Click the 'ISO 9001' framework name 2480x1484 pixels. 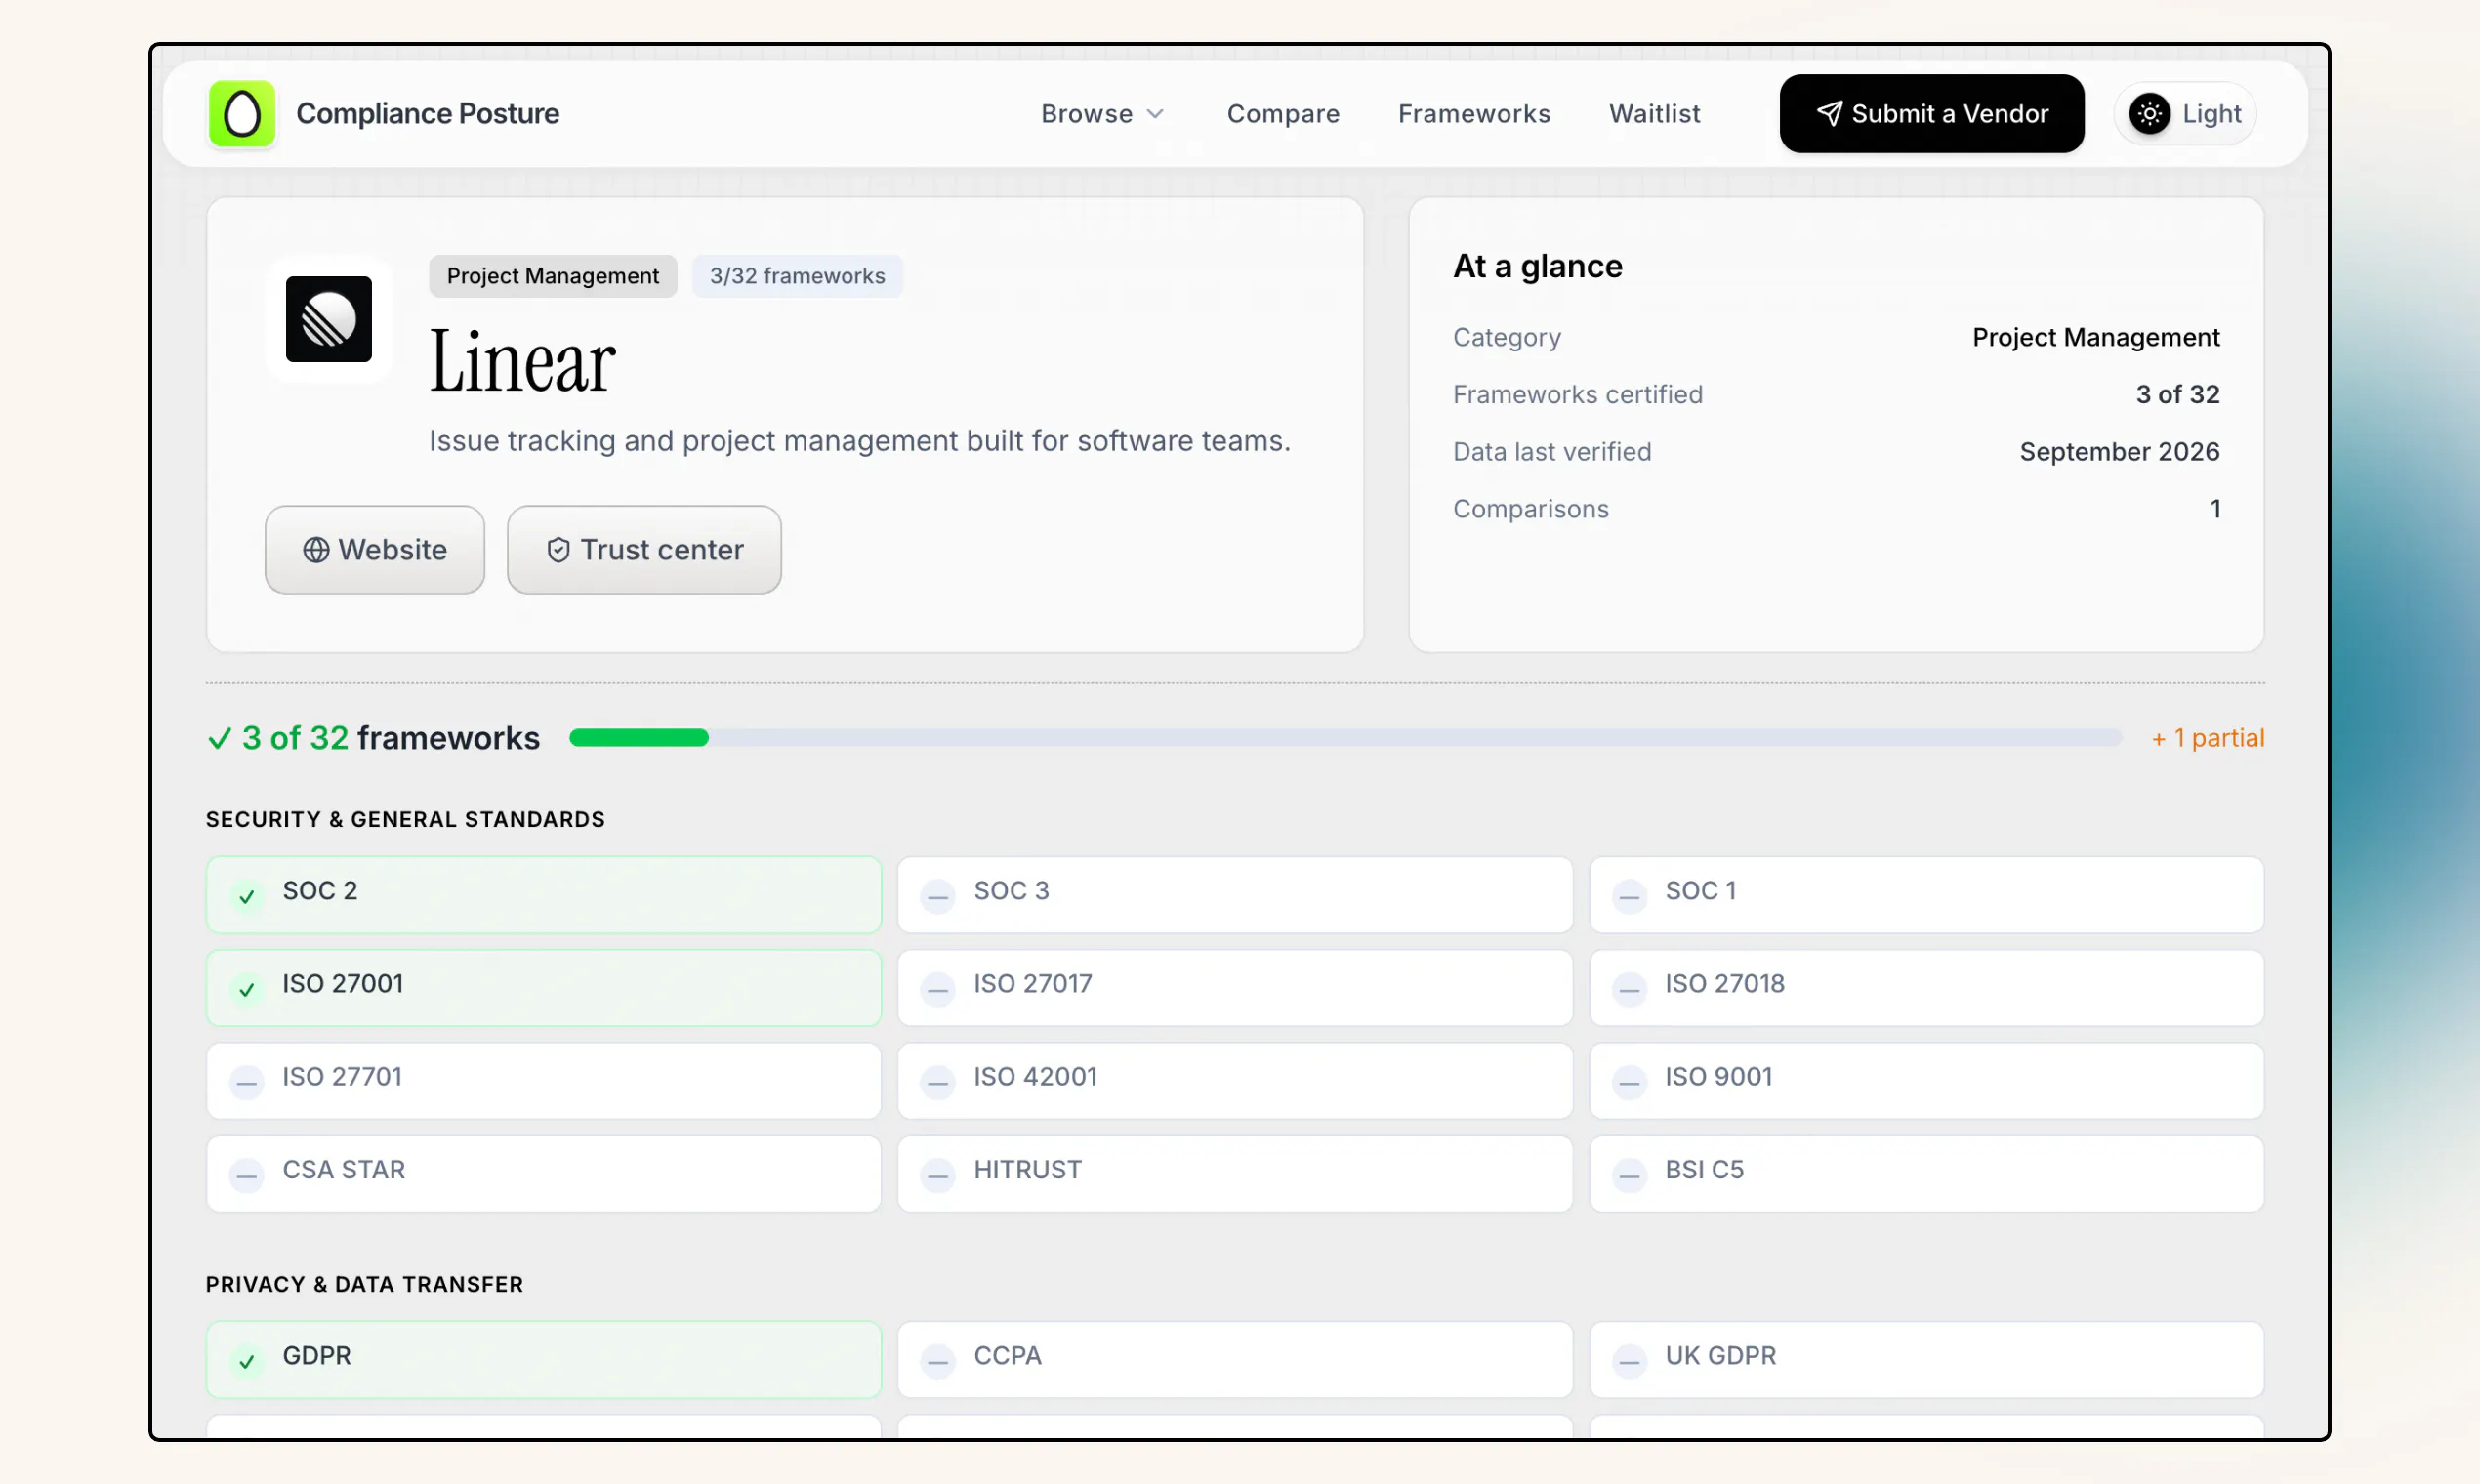pyautogui.click(x=1718, y=1077)
